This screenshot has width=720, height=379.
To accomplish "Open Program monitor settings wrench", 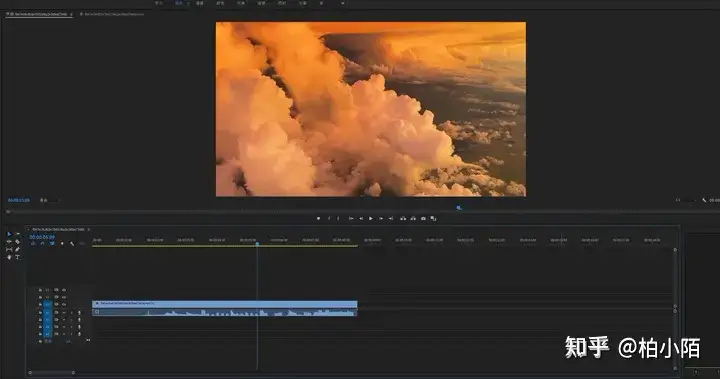I will tap(704, 200).
